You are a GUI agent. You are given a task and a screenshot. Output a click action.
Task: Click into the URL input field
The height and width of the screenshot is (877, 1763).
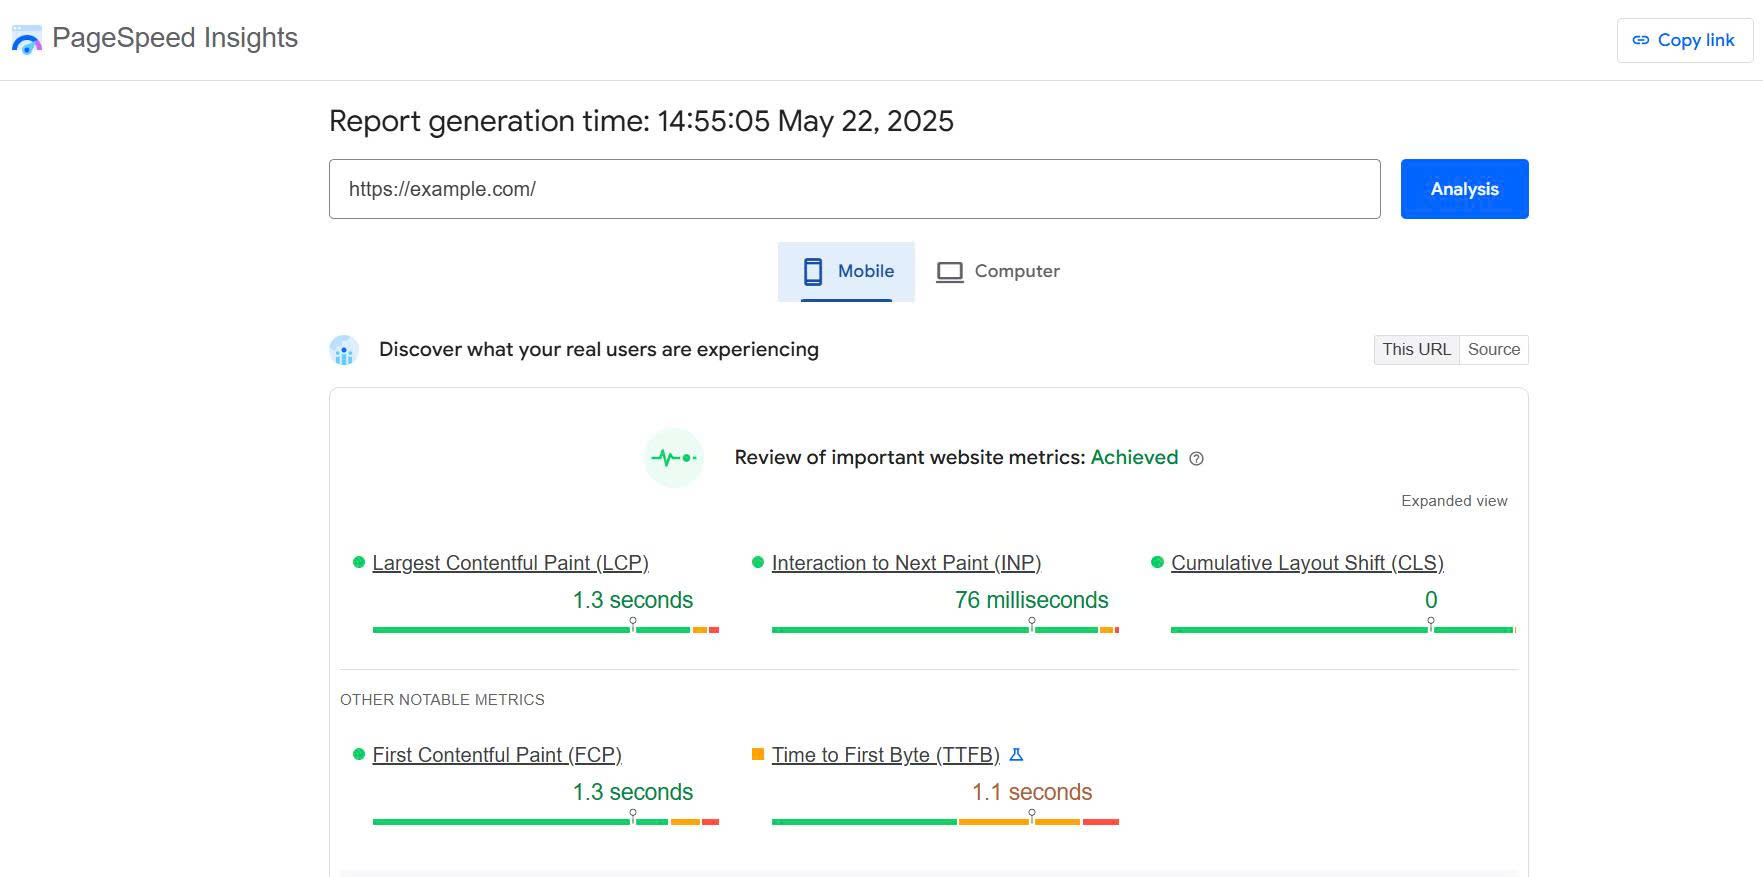pos(854,189)
